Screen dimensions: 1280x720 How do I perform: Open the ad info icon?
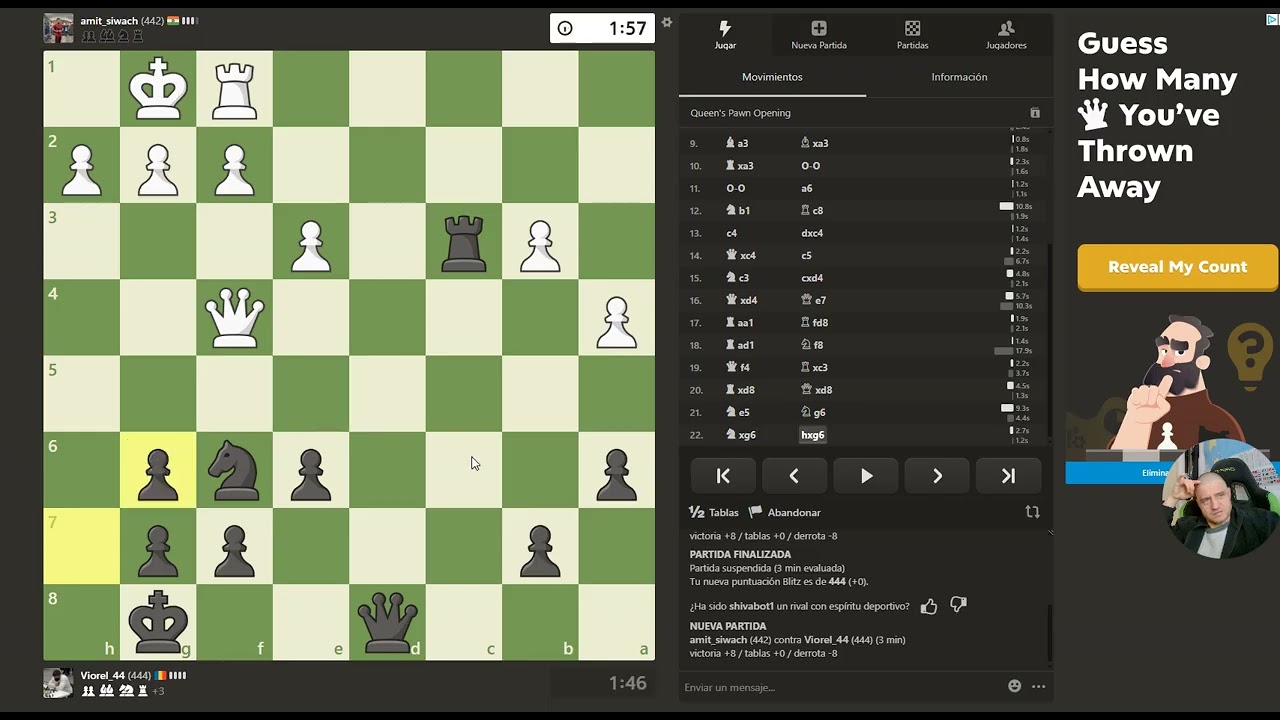pos(1272,18)
